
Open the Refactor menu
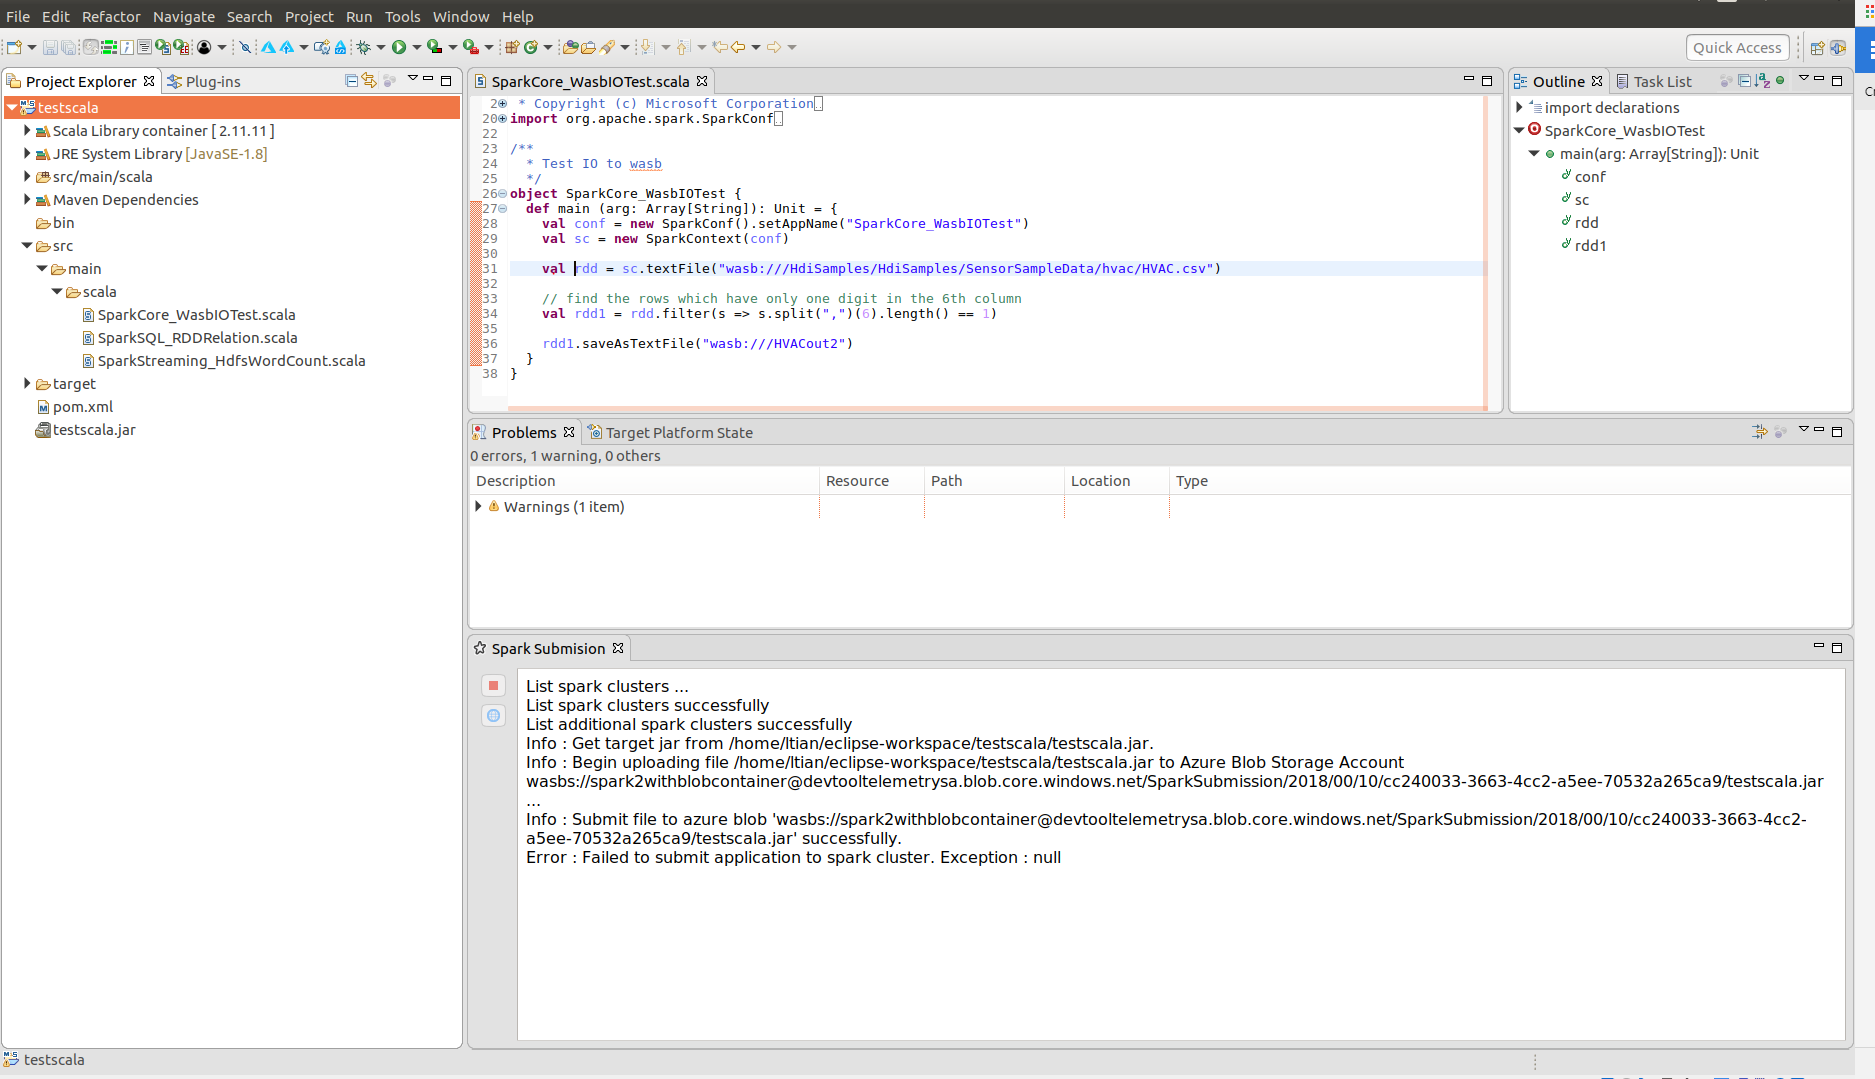(x=111, y=16)
